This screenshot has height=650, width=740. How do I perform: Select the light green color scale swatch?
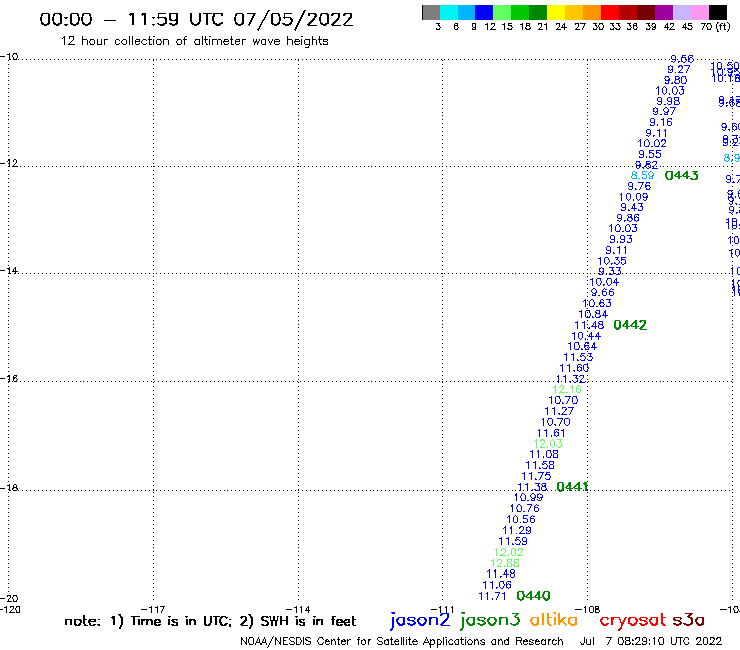[502, 12]
